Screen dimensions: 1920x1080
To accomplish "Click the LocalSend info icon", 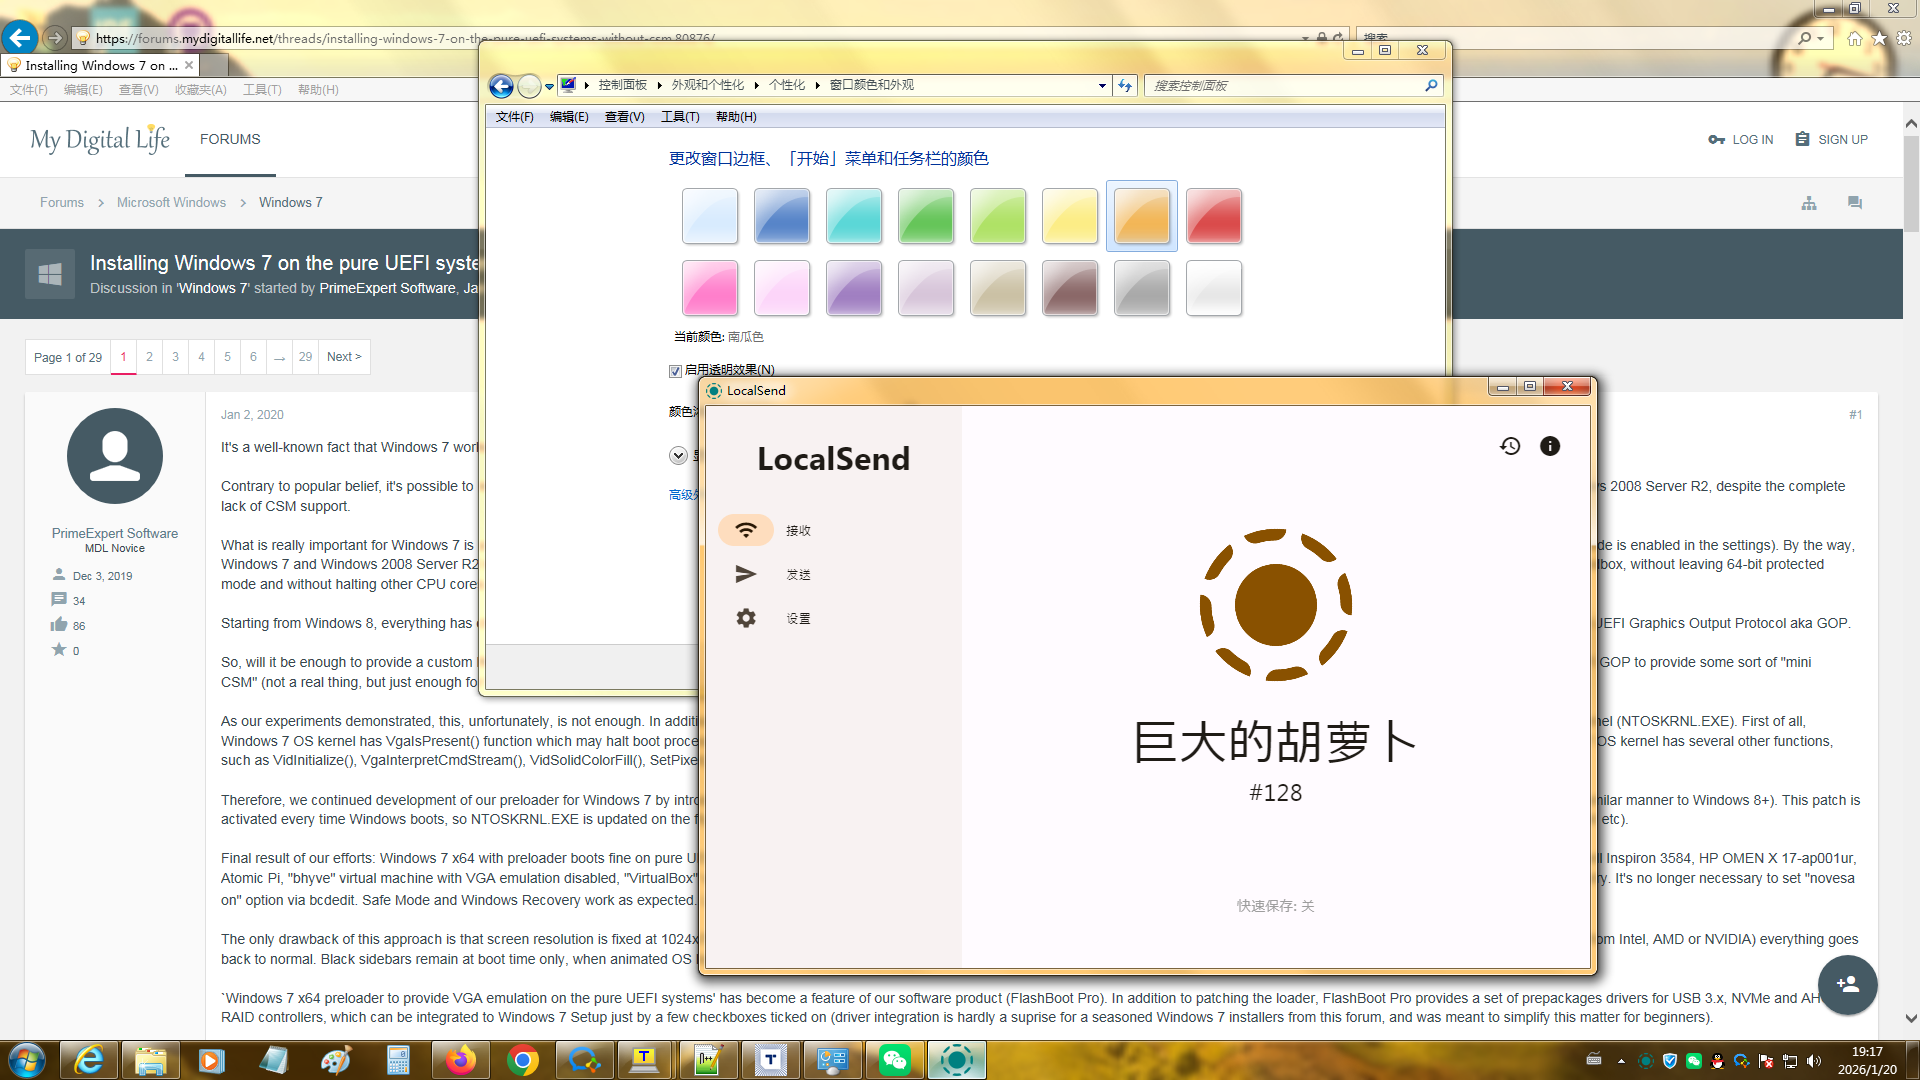I will click(x=1550, y=446).
